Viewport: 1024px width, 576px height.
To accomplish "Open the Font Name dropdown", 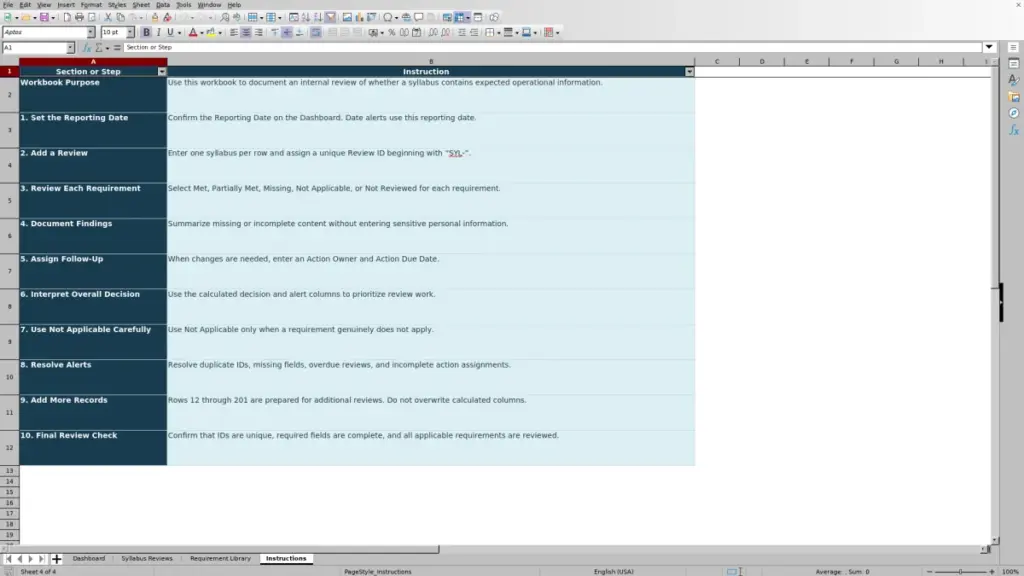I will pos(90,32).
